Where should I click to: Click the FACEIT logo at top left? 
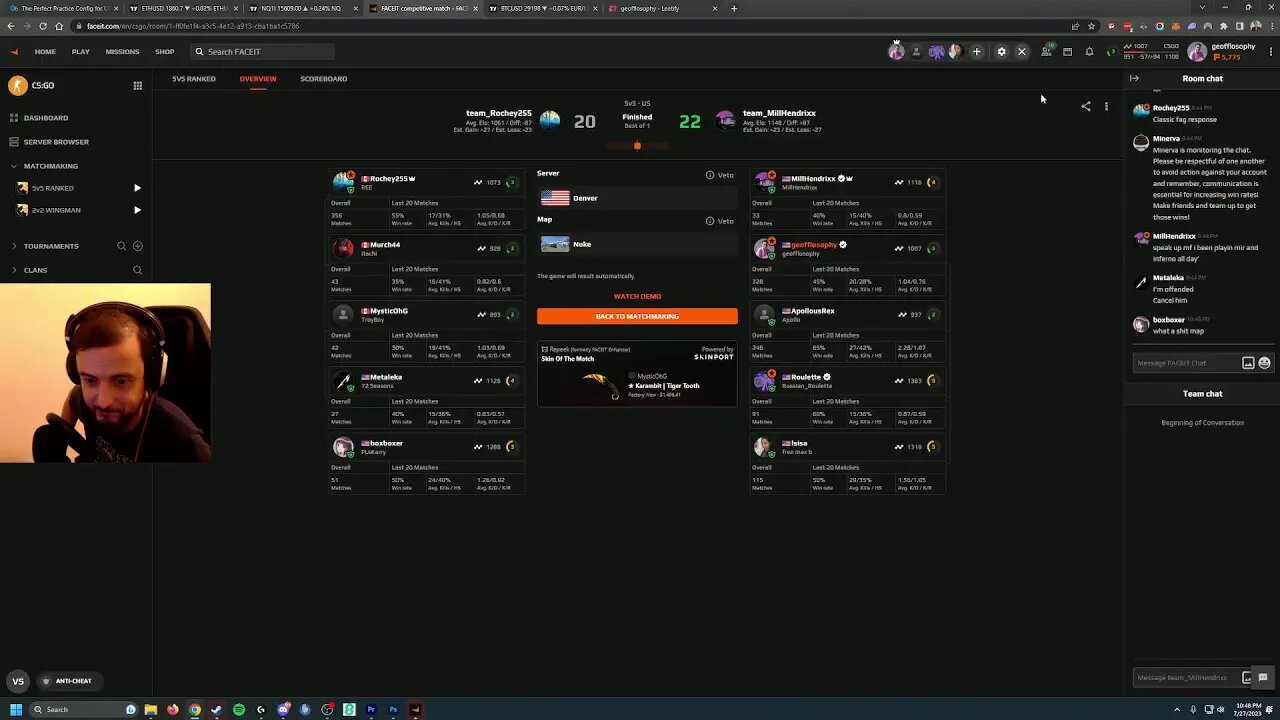click(14, 52)
